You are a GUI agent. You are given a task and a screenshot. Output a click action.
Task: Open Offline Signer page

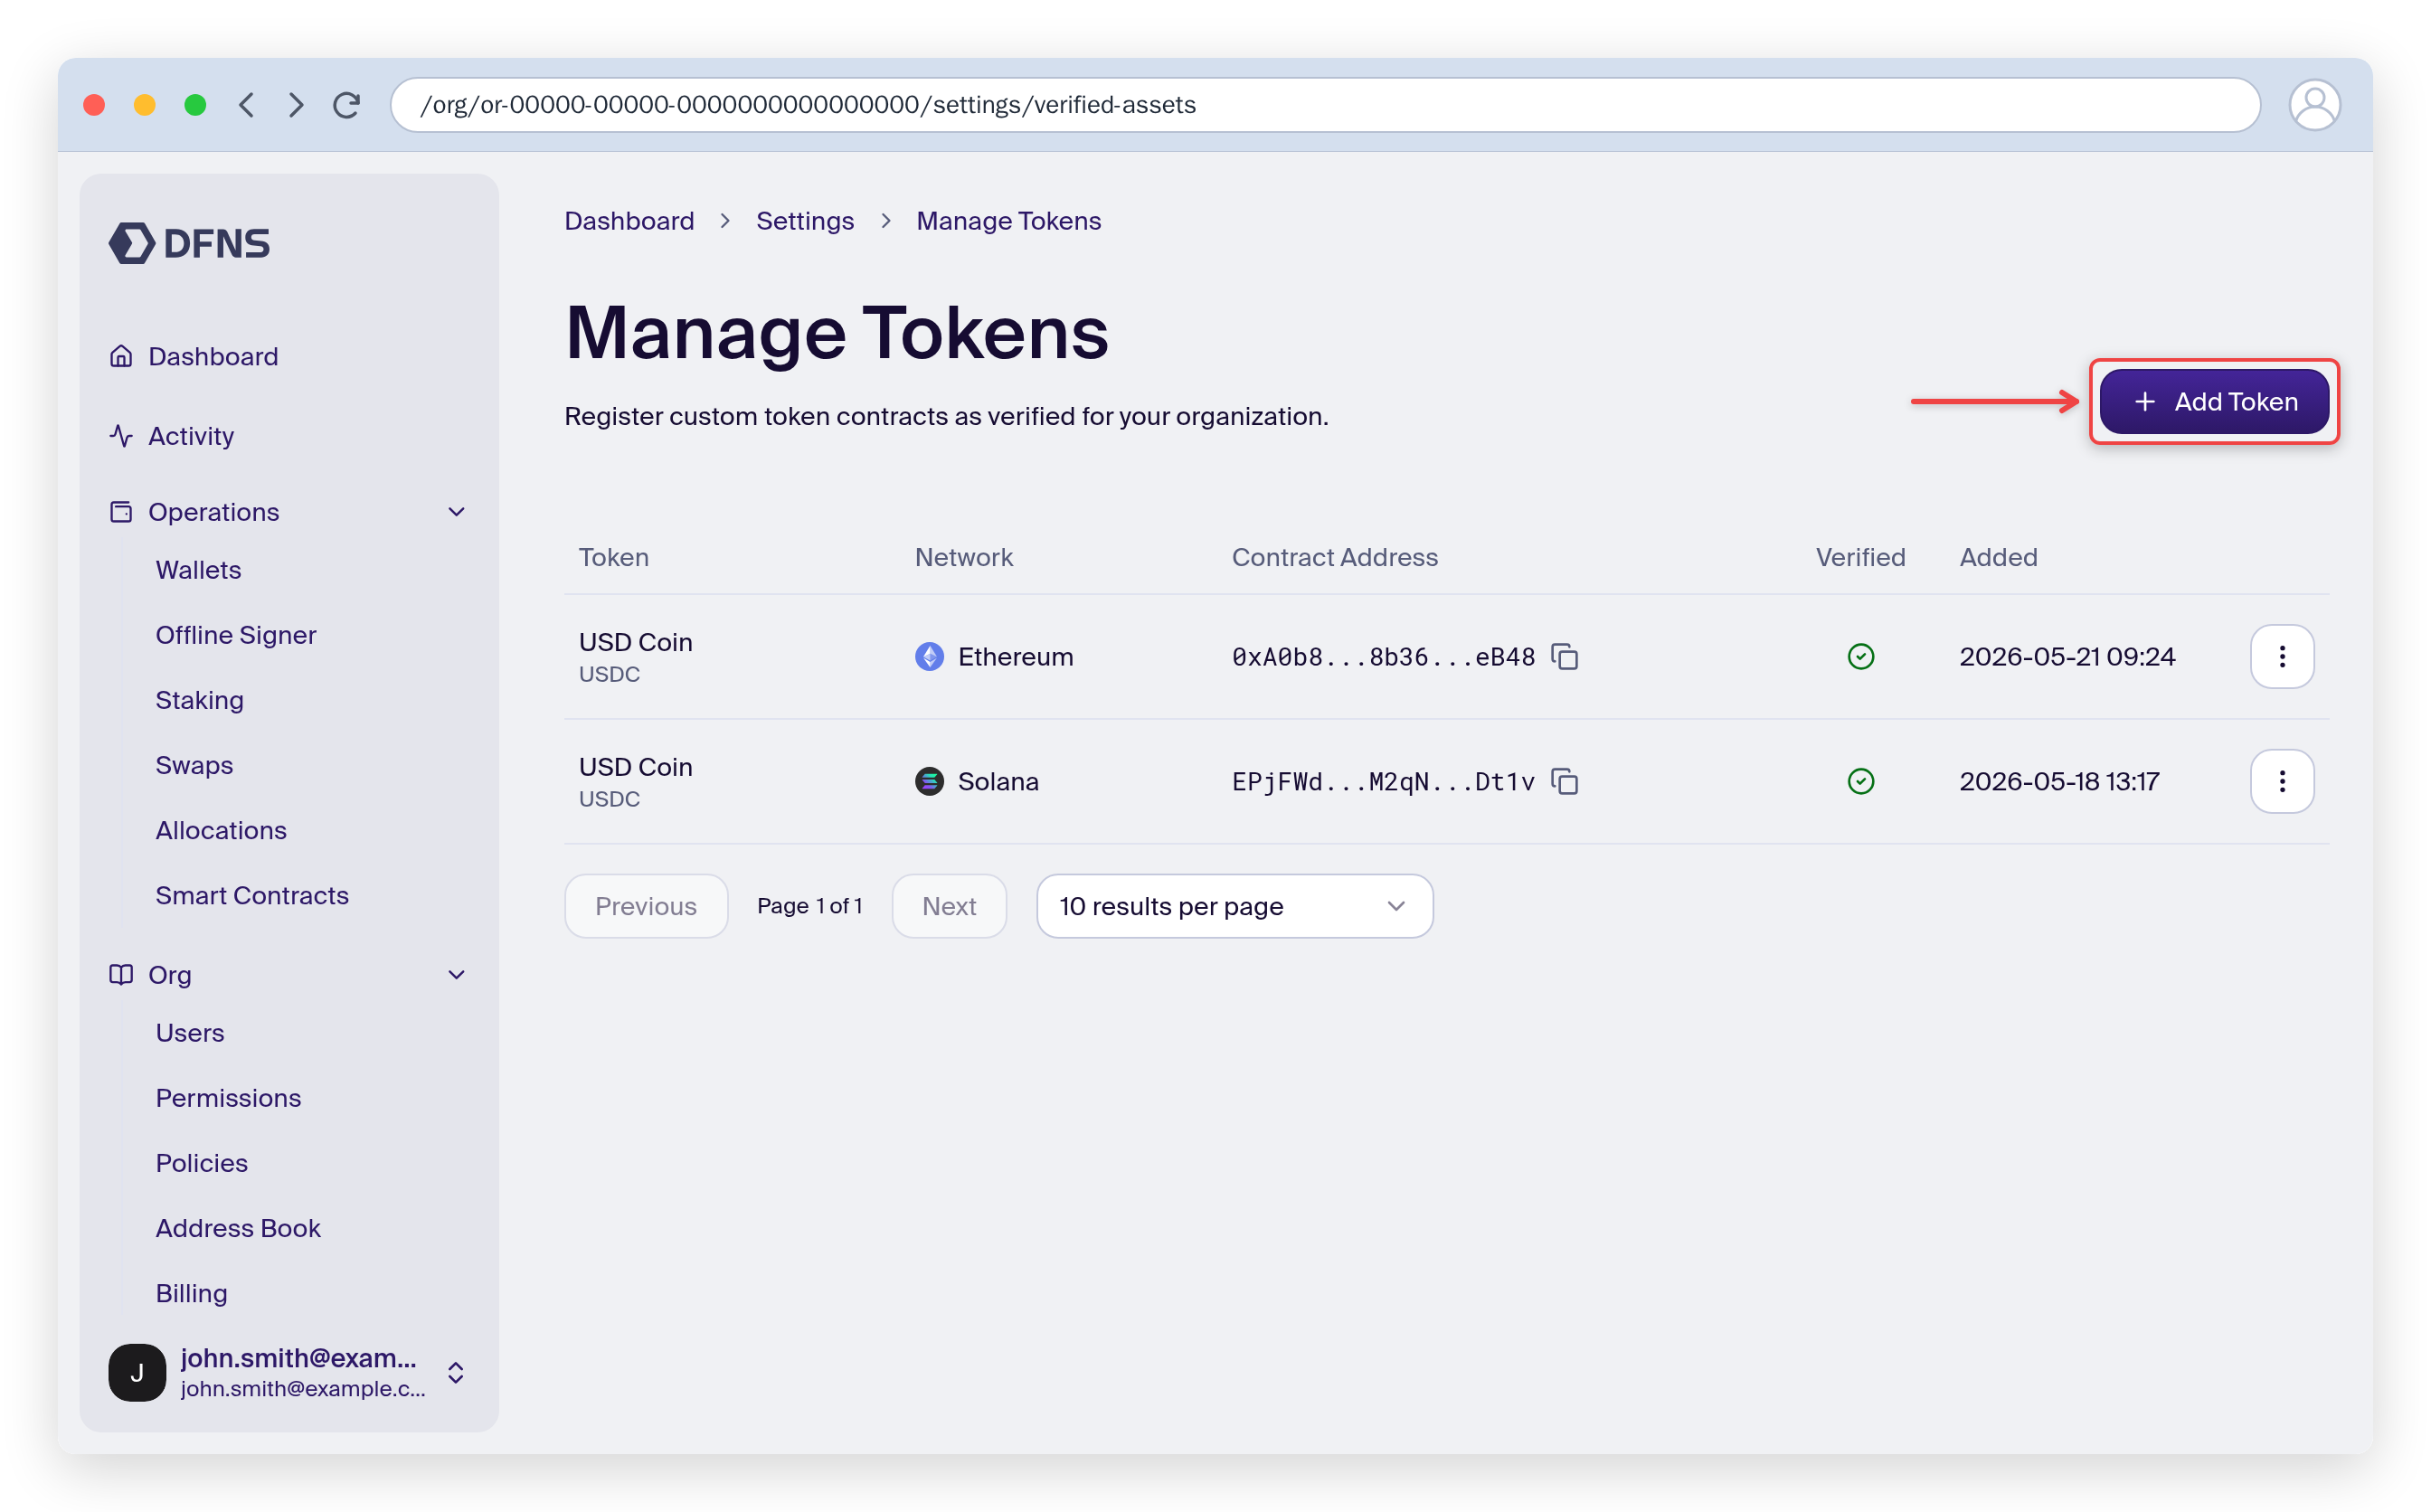click(235, 635)
